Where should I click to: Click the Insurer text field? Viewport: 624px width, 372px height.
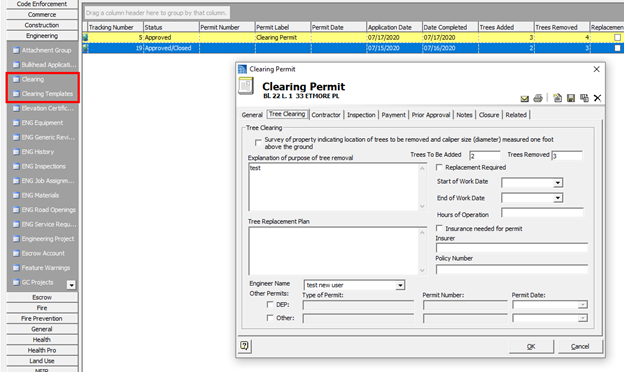point(511,247)
